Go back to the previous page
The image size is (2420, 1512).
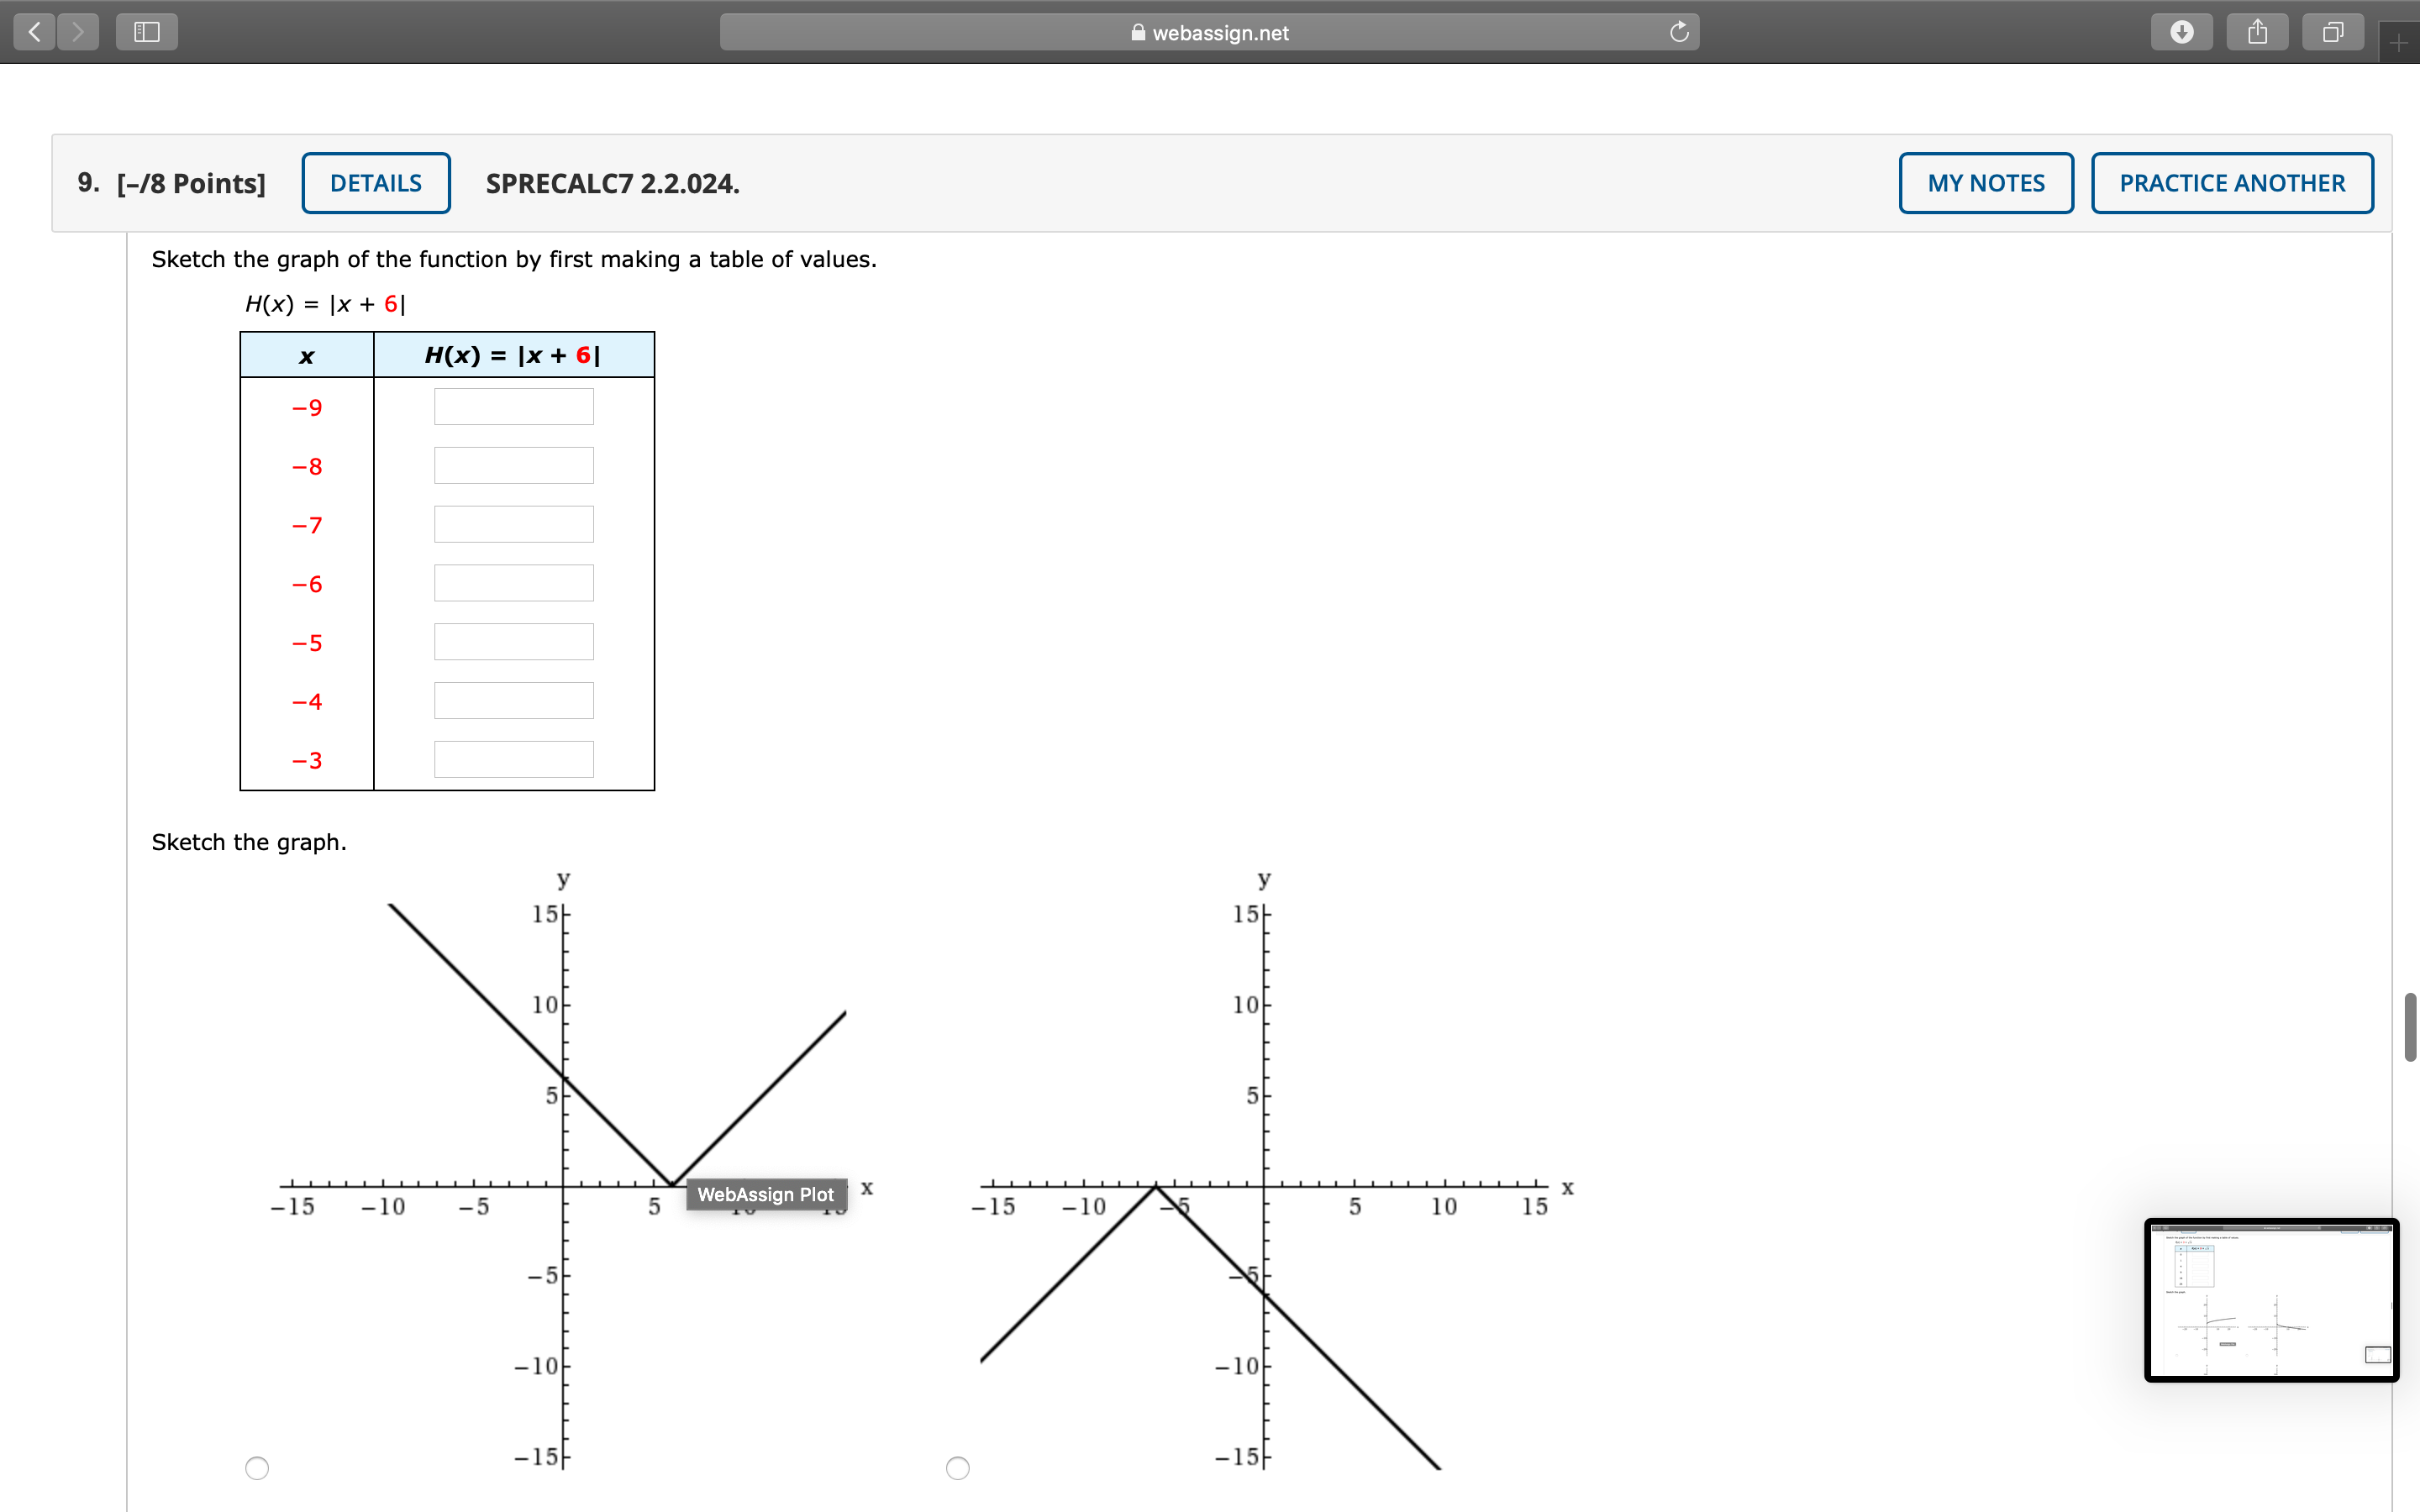click(x=35, y=32)
